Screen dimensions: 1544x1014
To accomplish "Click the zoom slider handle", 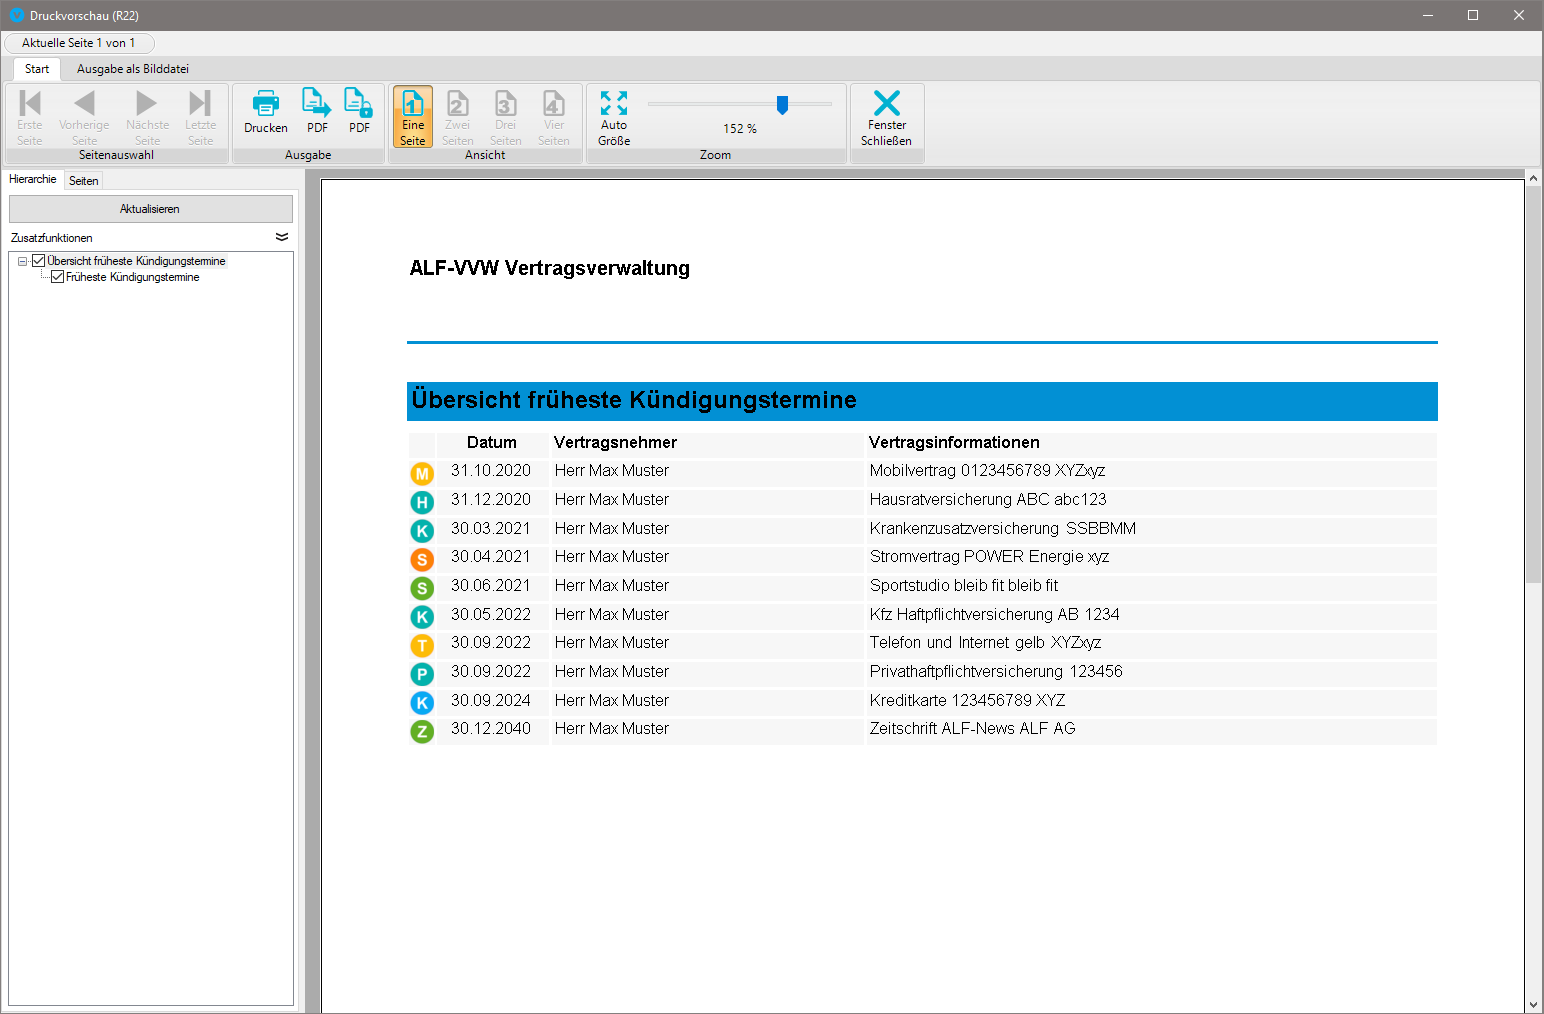I will (782, 104).
